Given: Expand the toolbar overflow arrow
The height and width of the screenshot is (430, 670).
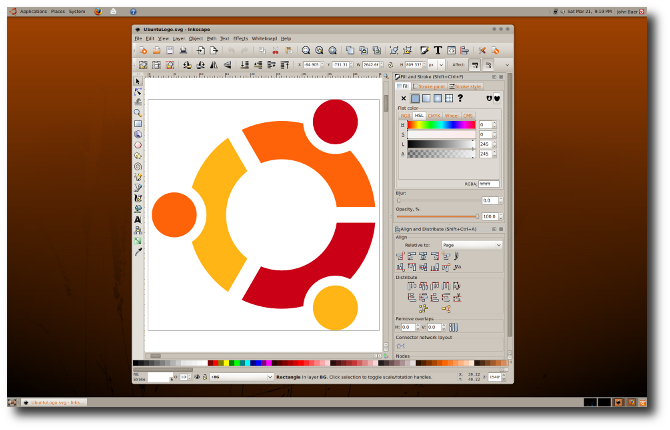Looking at the screenshot, I should point(507,65).
